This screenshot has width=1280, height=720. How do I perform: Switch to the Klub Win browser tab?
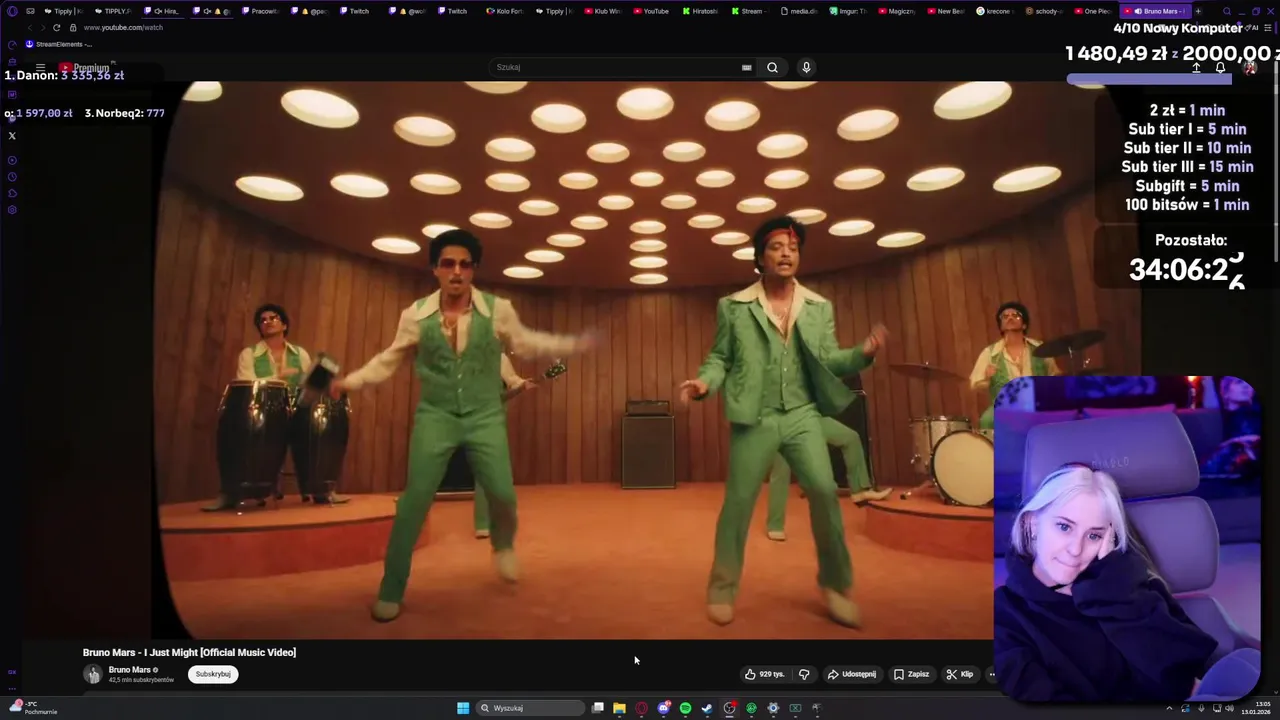[x=602, y=11]
